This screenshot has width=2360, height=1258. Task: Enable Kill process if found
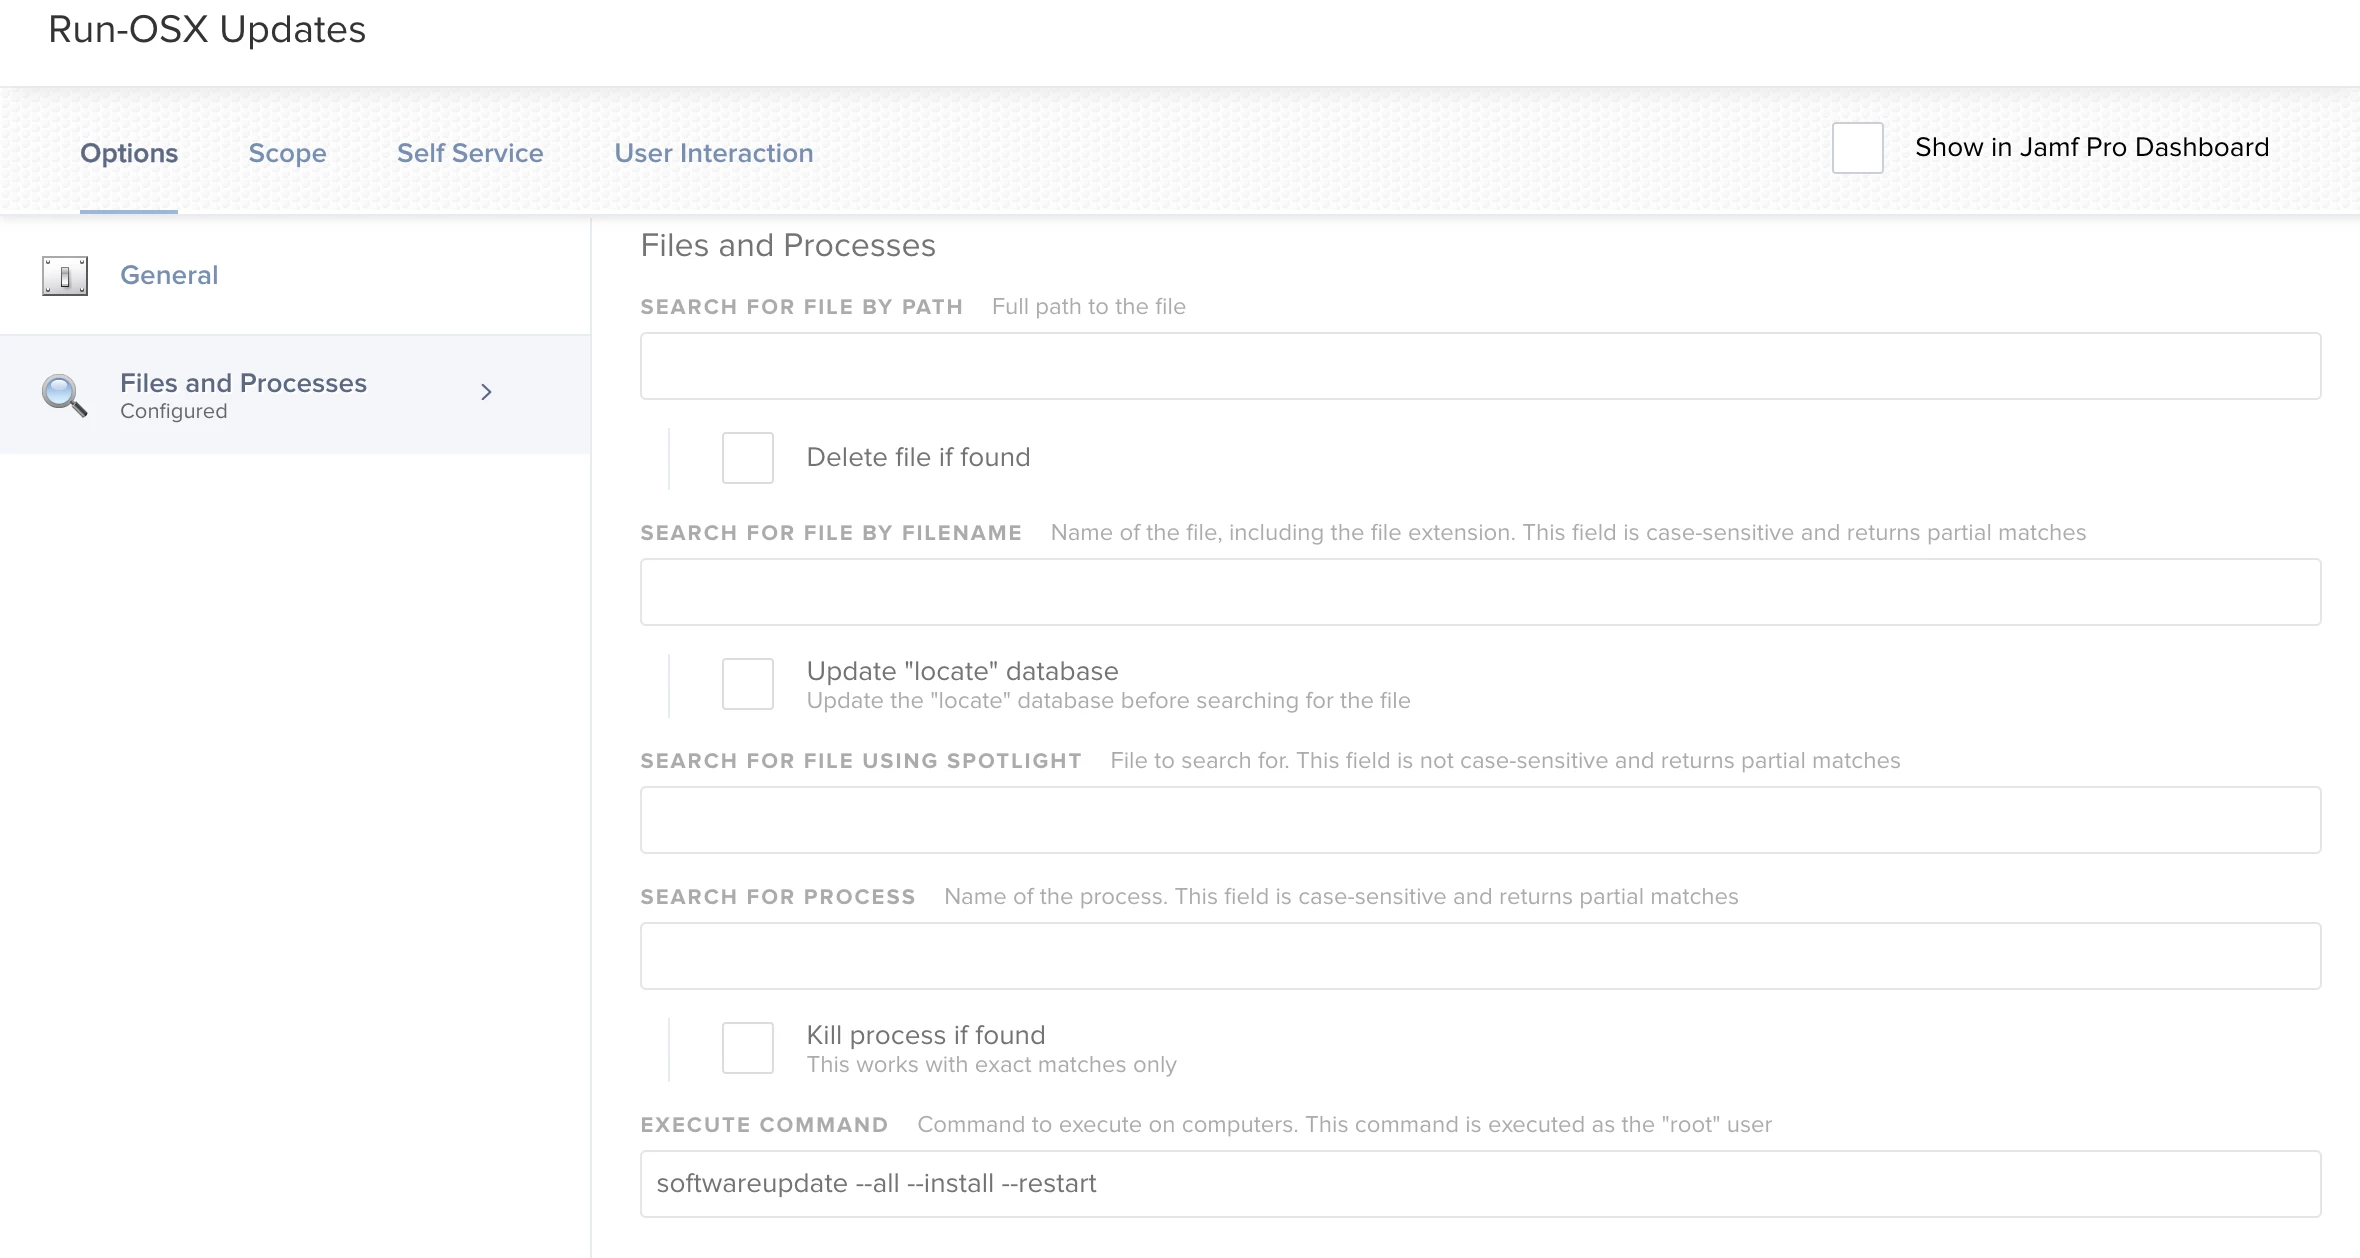[748, 1048]
